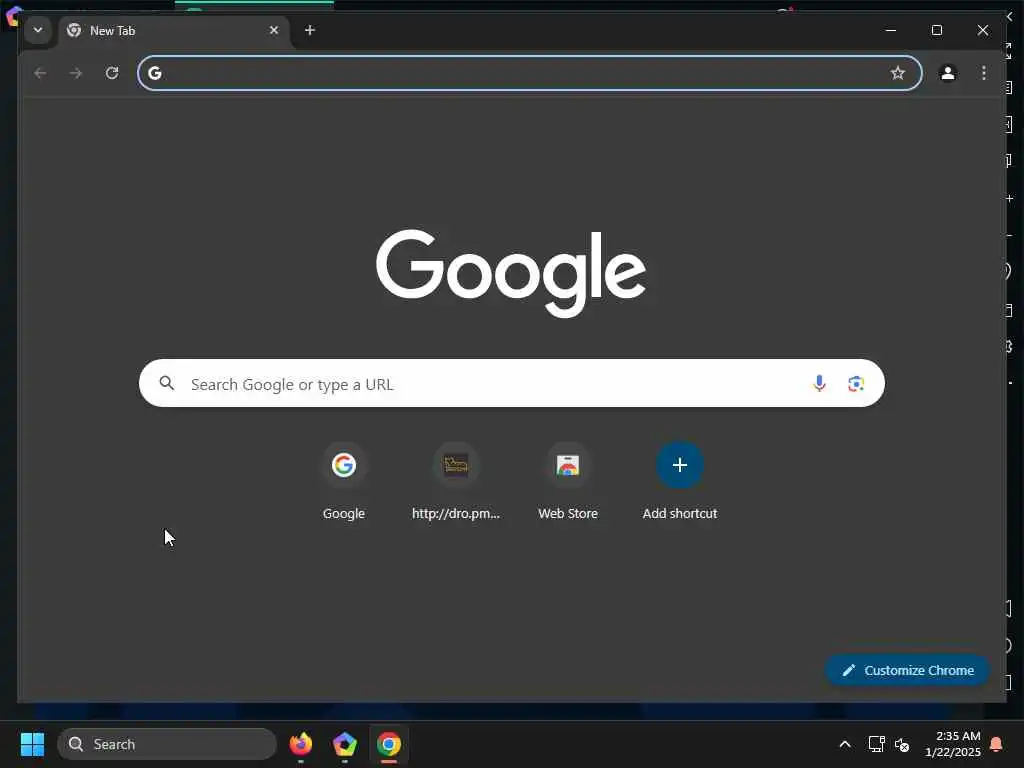
Task: Click the Chrome taskbar icon
Action: coord(389,744)
